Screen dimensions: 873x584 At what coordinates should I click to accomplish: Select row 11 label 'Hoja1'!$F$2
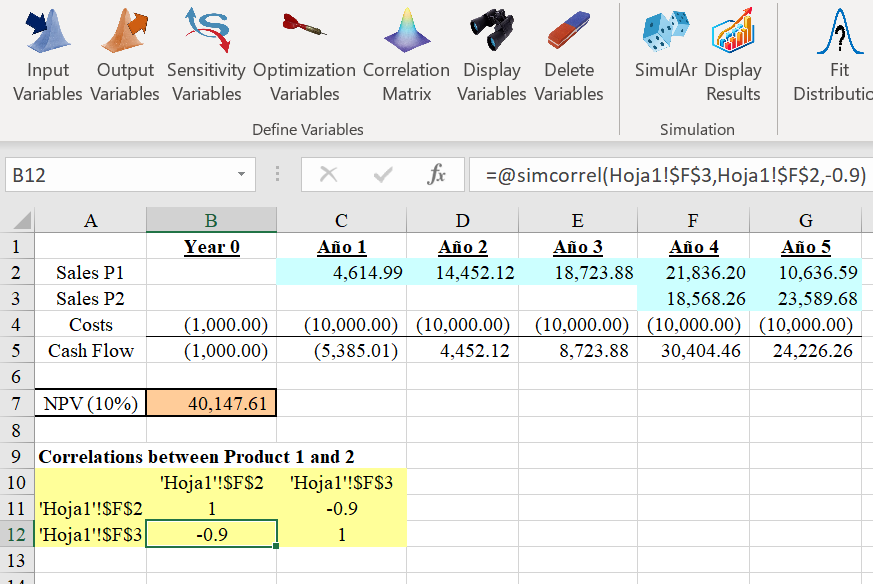[x=91, y=508]
